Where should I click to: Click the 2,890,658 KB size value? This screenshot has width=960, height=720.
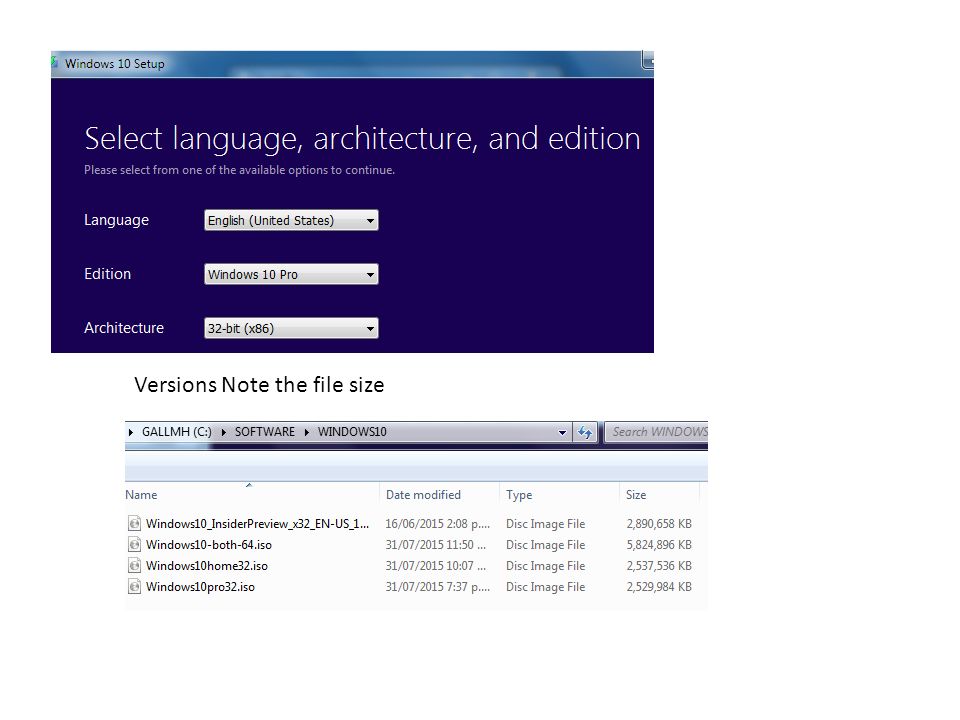[x=659, y=524]
